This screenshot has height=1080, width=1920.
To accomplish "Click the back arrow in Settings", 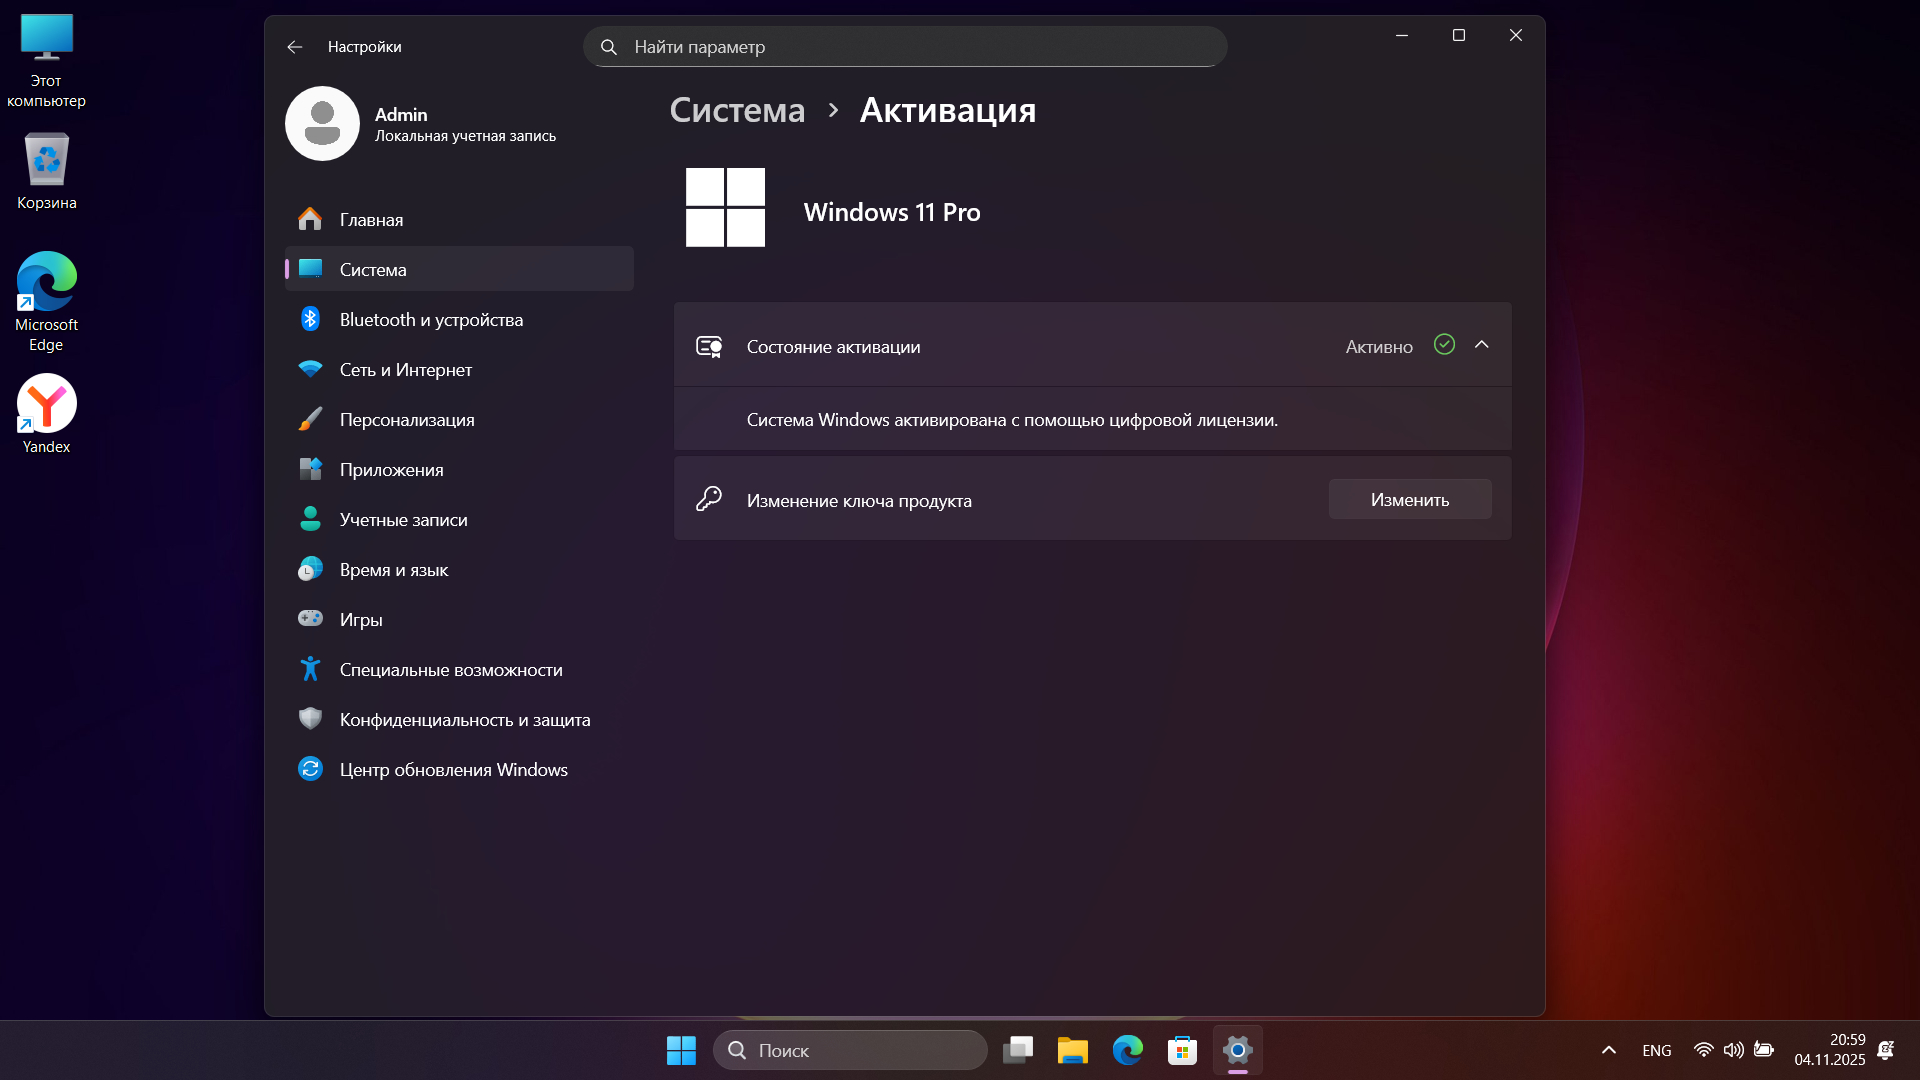I will (294, 47).
